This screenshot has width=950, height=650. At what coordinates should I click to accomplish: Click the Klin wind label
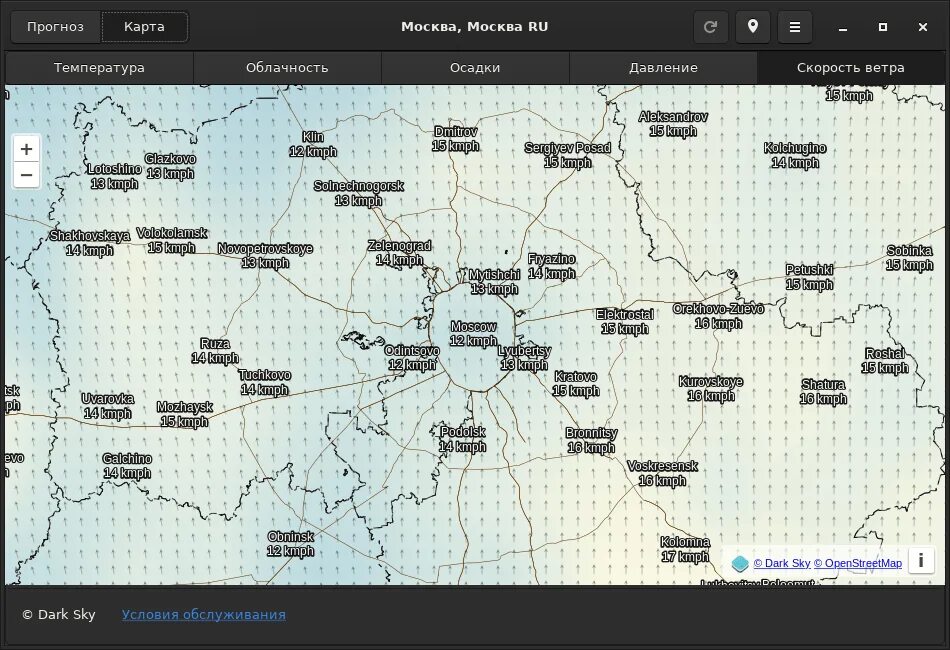click(x=313, y=144)
